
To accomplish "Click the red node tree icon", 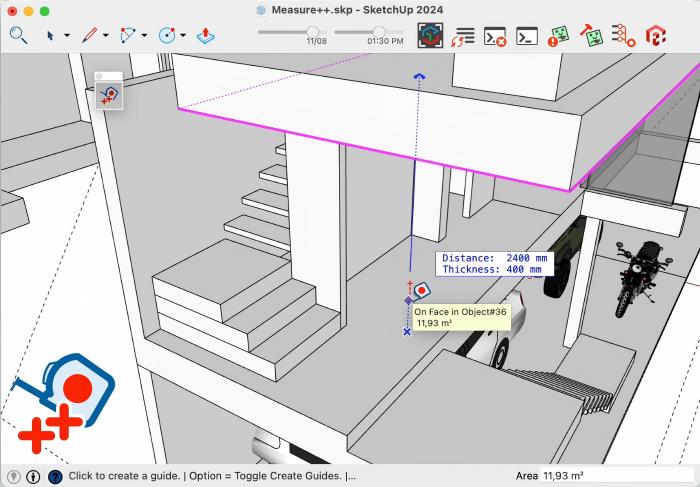I will [x=623, y=36].
